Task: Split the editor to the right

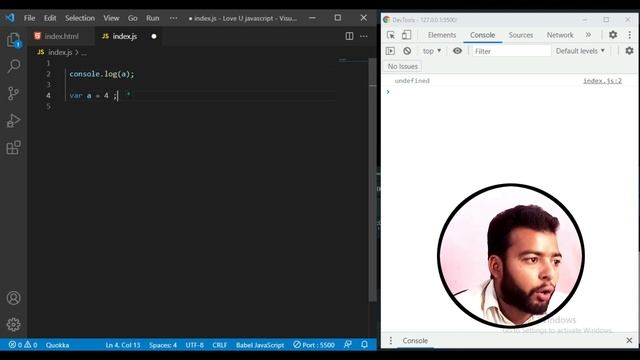Action: point(349,36)
